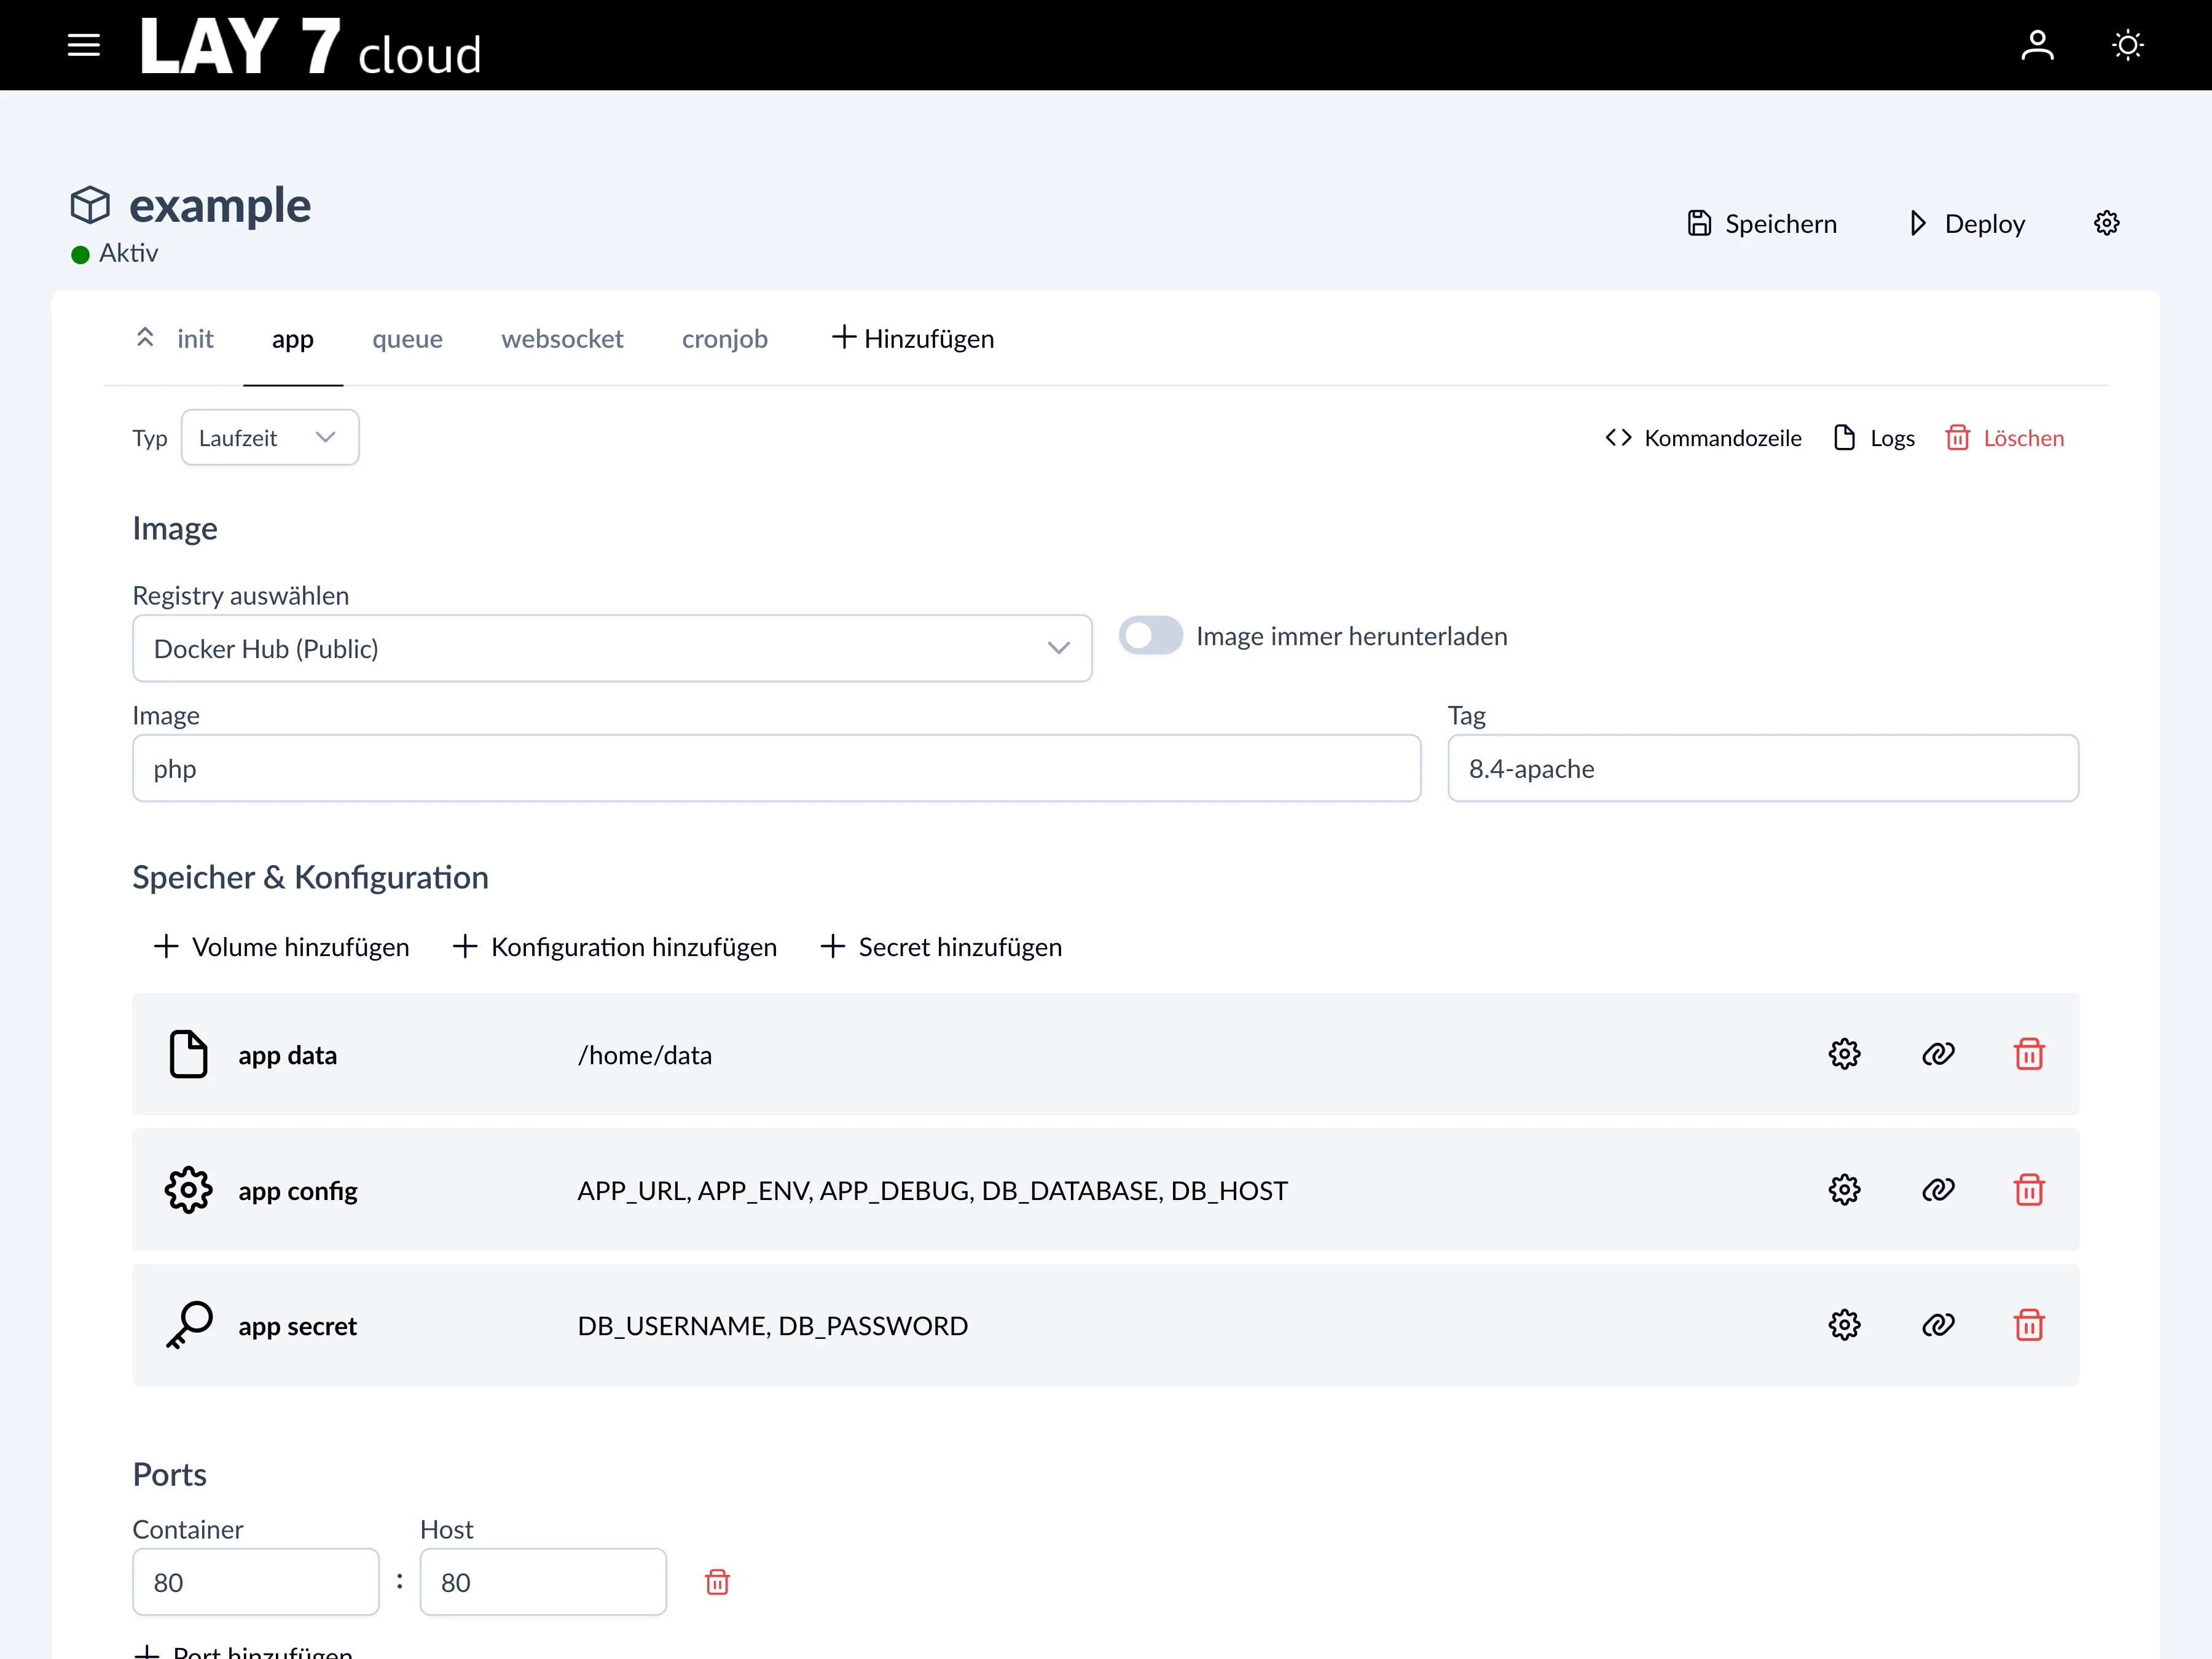The width and height of the screenshot is (2212, 1659).
Task: Open the hamburger navigation menu
Action: [84, 44]
